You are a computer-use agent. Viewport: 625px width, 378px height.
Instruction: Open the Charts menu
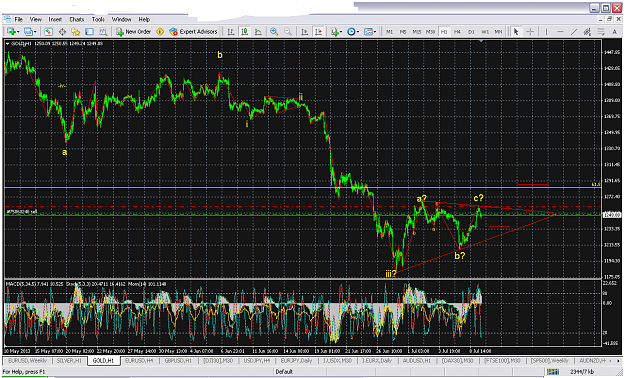pyautogui.click(x=77, y=19)
